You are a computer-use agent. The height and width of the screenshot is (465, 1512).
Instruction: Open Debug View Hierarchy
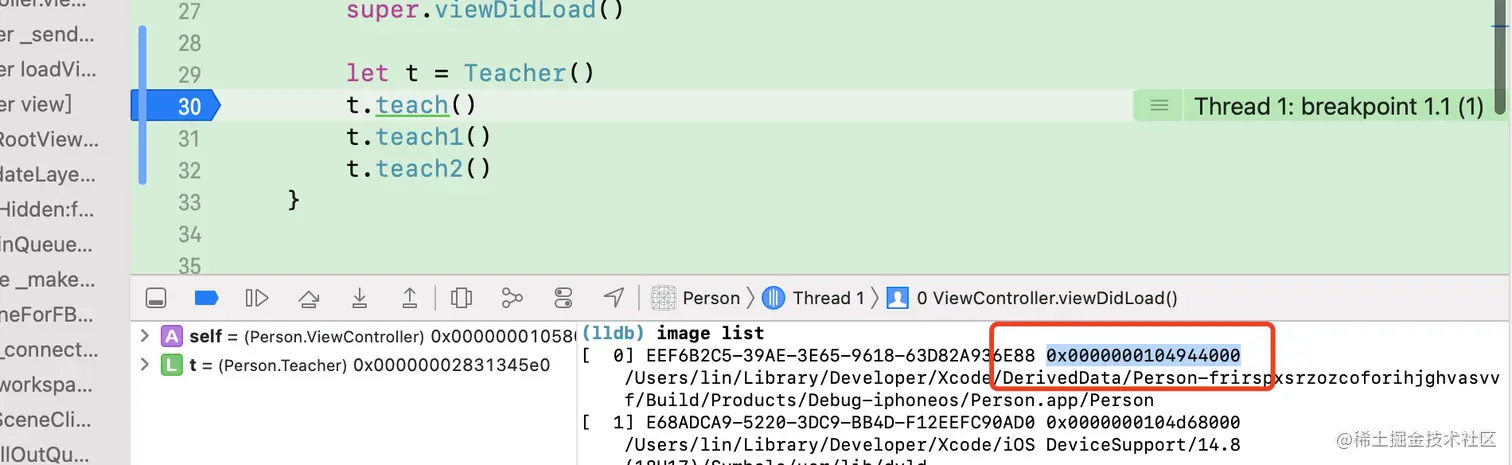tap(461, 298)
